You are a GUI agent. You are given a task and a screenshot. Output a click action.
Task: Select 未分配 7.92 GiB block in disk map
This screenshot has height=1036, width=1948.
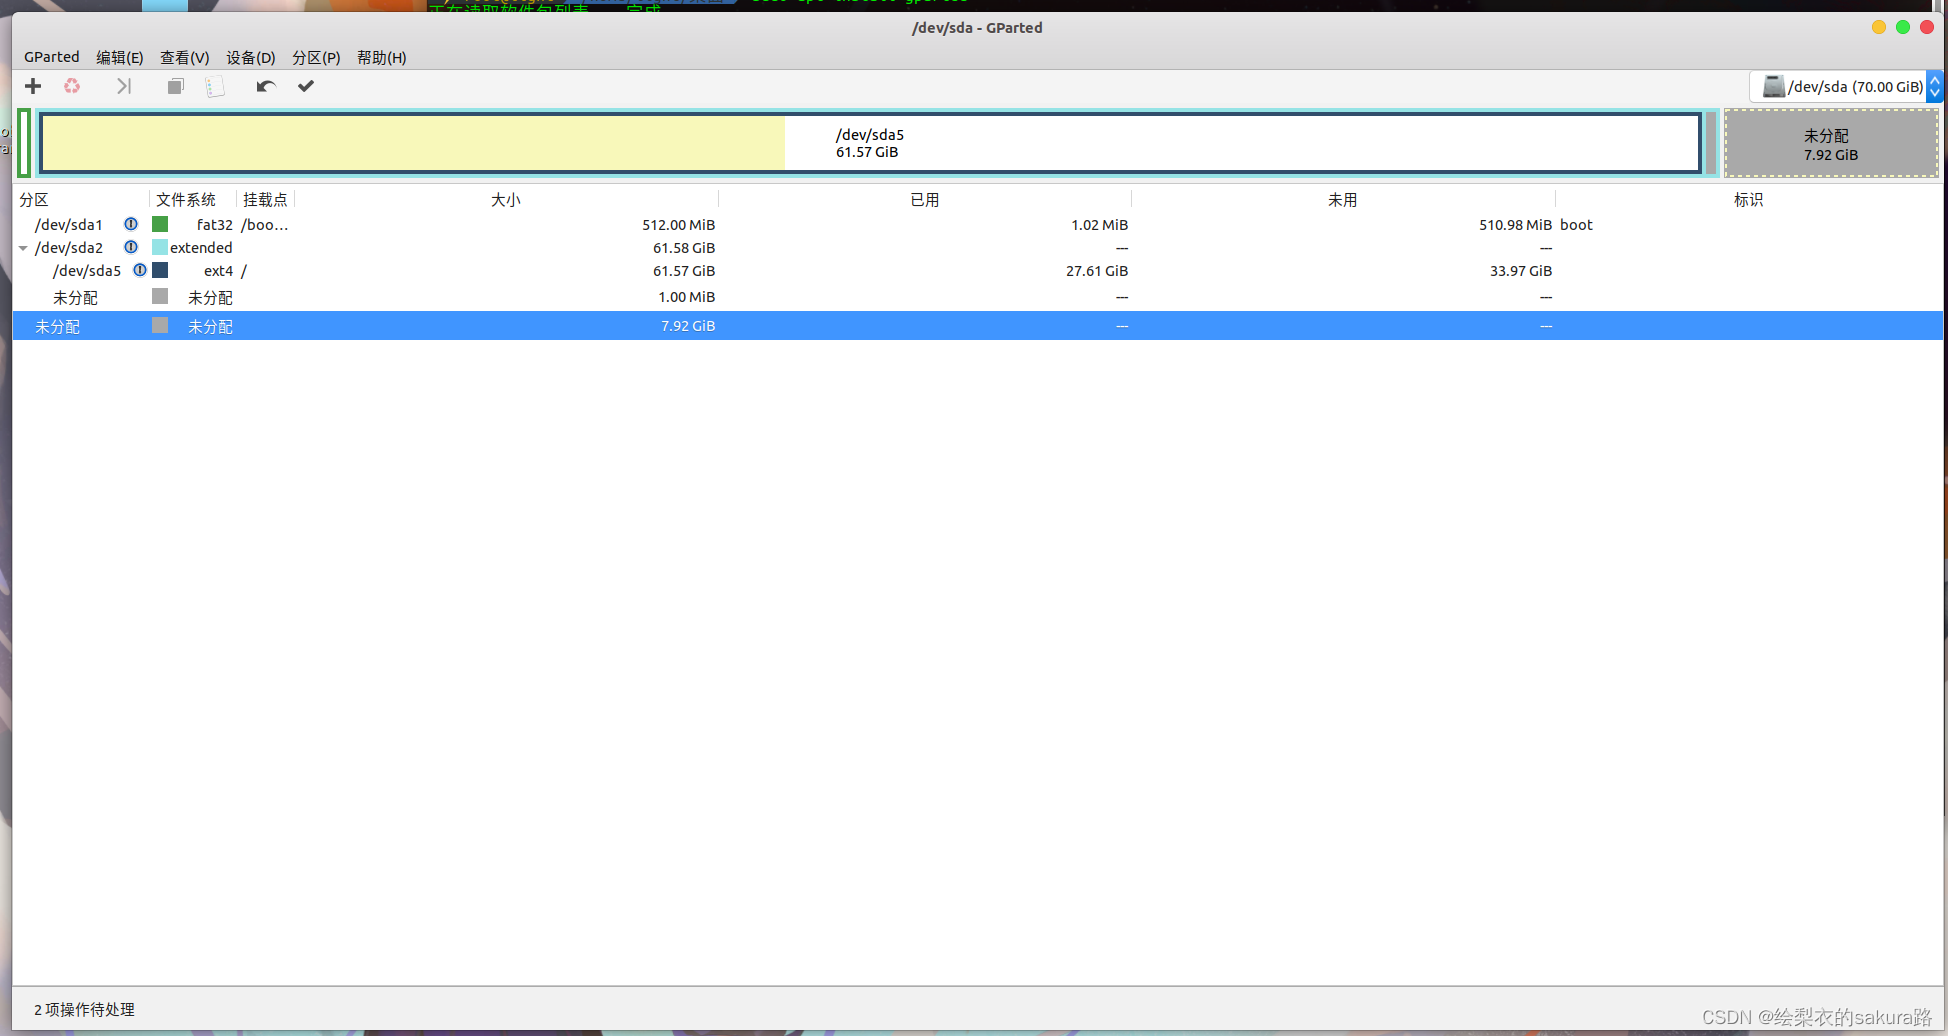[1831, 144]
